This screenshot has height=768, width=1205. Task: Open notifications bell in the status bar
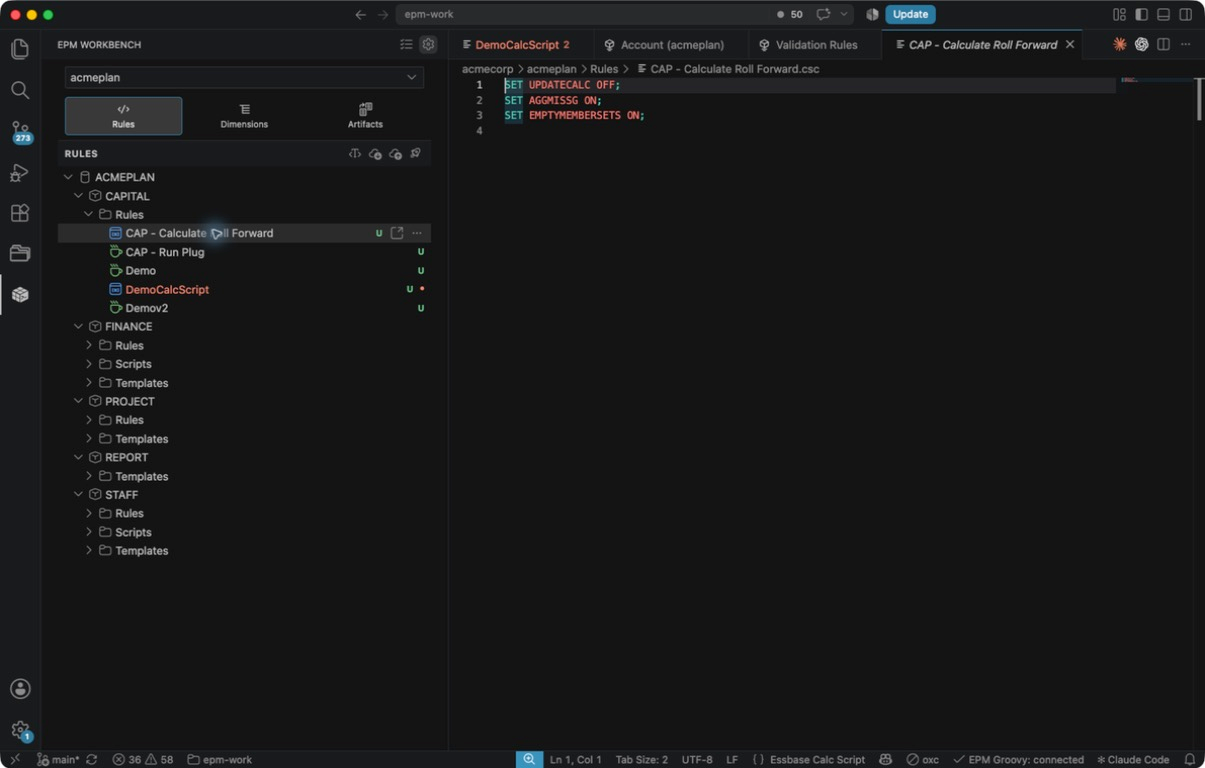(1189, 760)
